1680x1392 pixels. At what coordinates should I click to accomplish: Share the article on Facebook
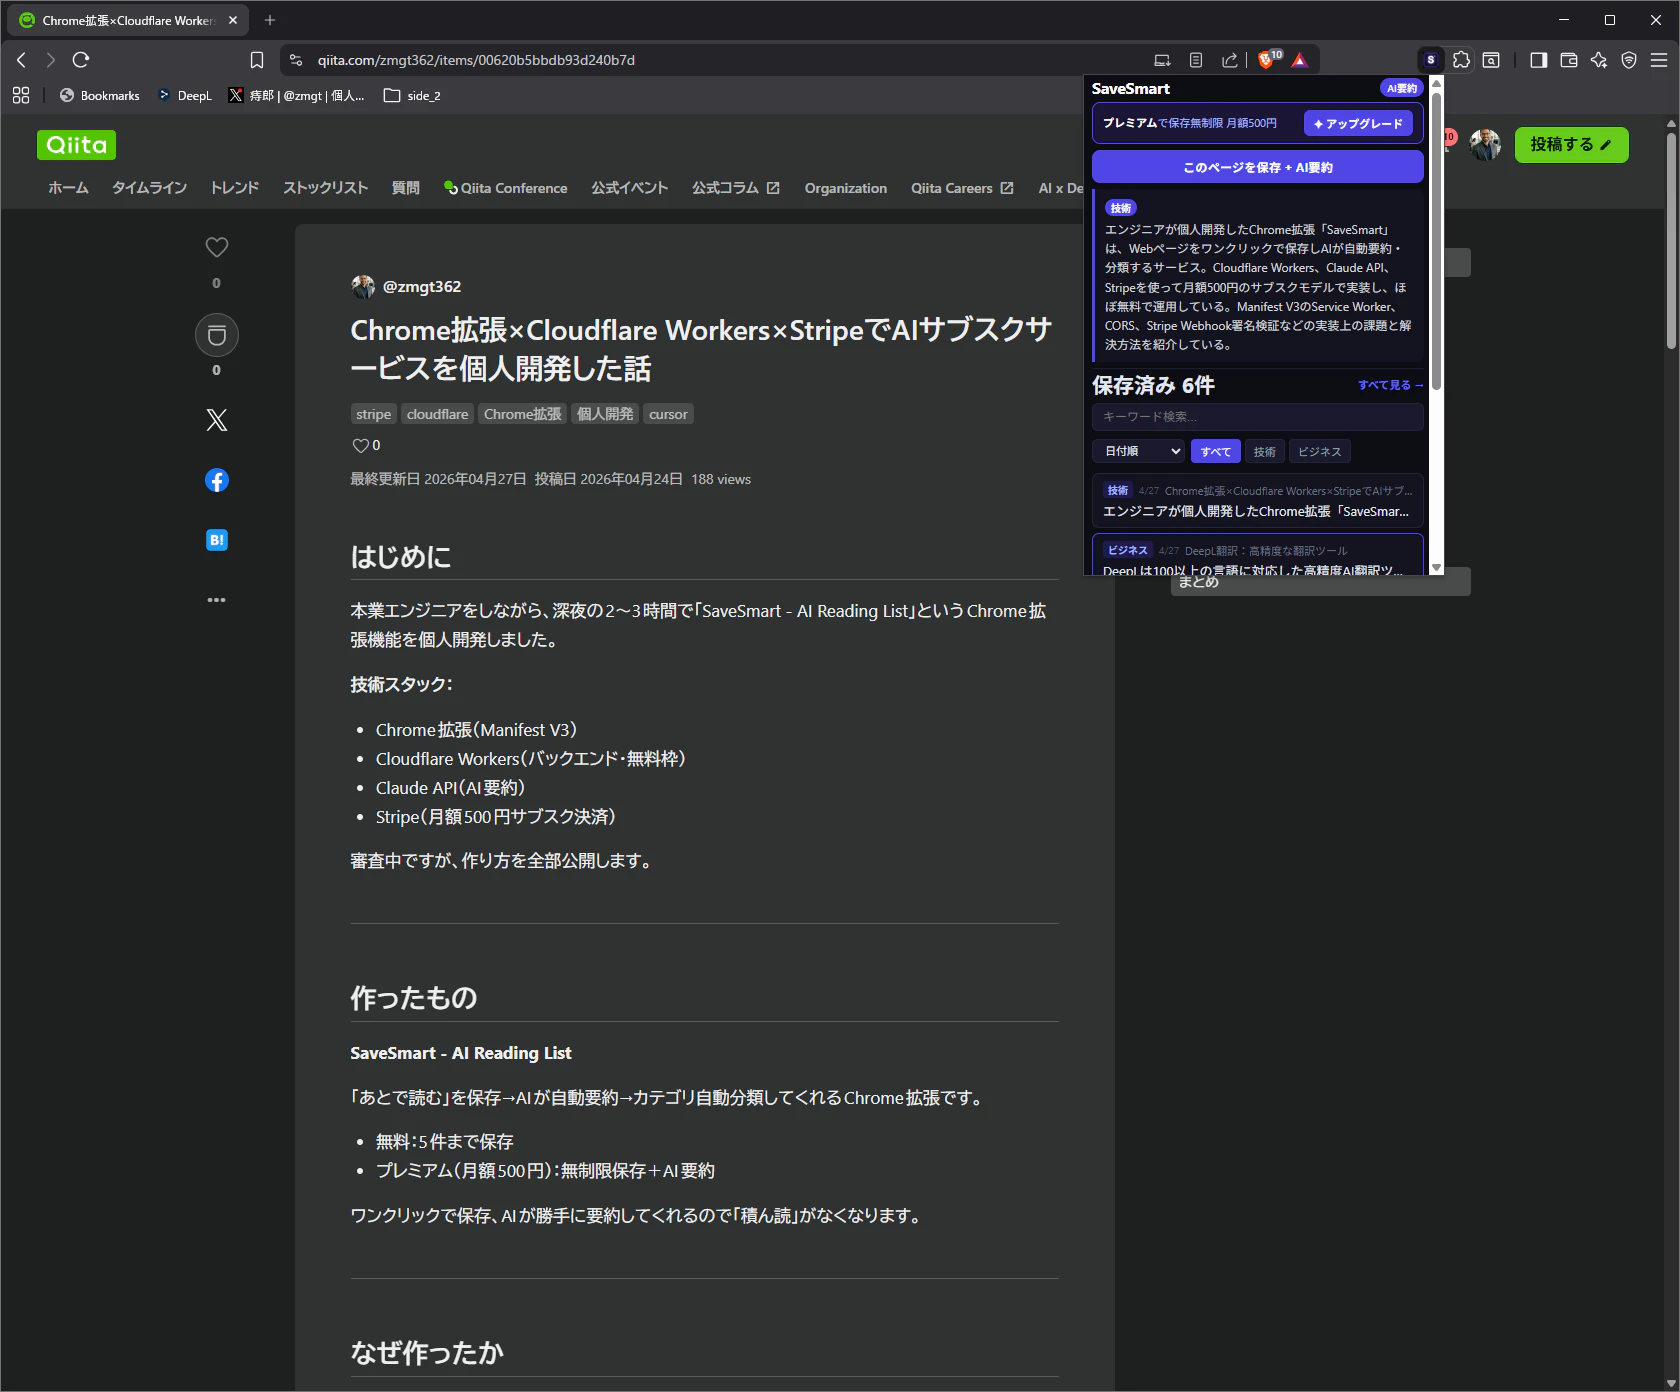(217, 480)
